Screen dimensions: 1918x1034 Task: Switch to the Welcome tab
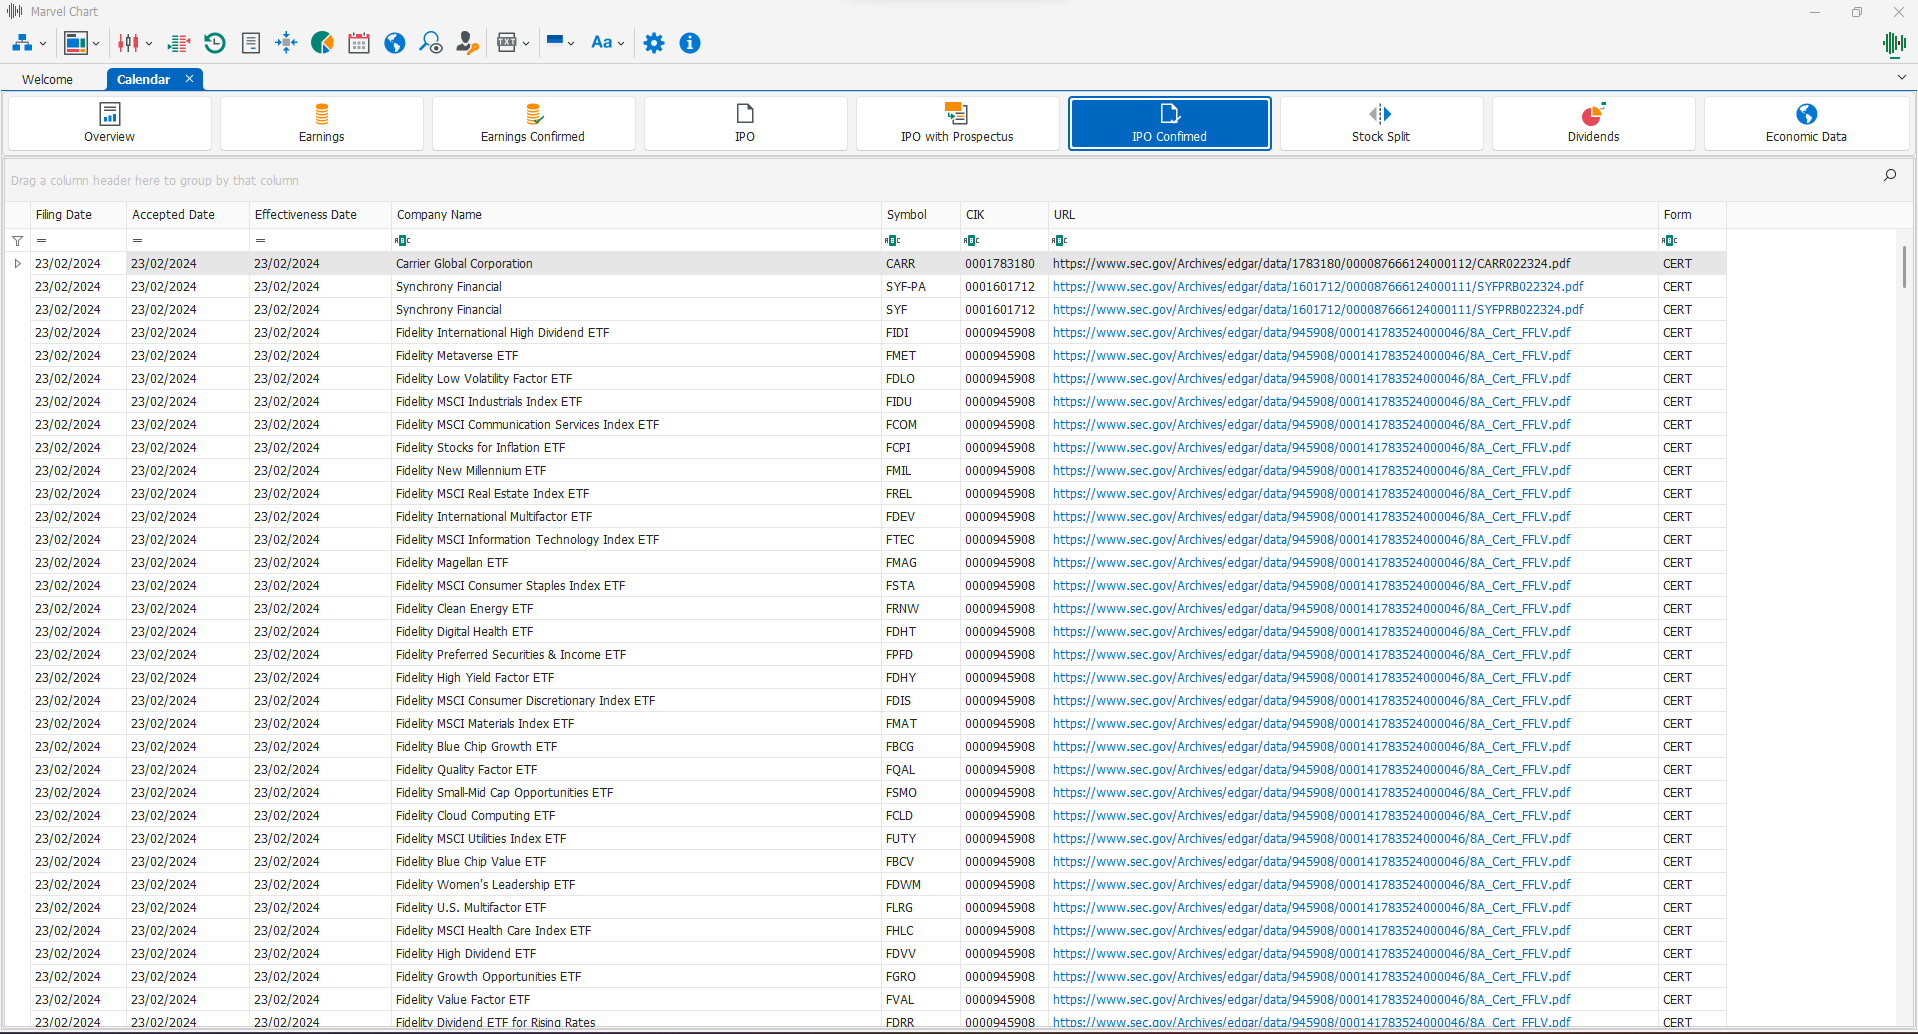[47, 79]
